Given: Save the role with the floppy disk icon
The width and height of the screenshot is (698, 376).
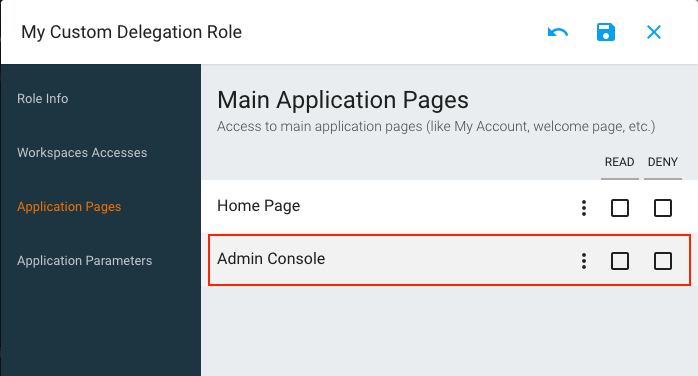Looking at the screenshot, I should (605, 32).
